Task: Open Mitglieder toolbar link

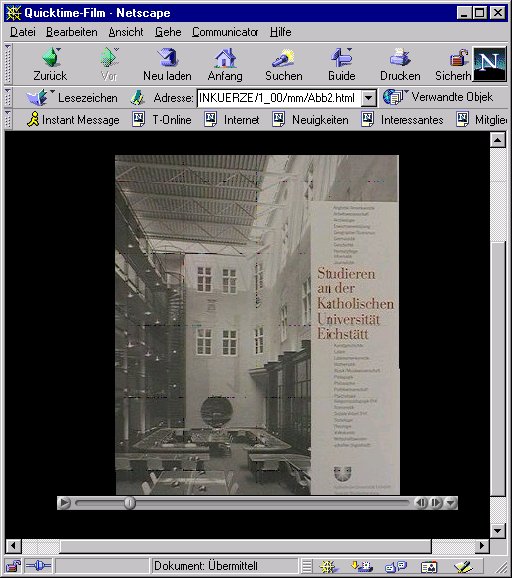Action: 481,119
